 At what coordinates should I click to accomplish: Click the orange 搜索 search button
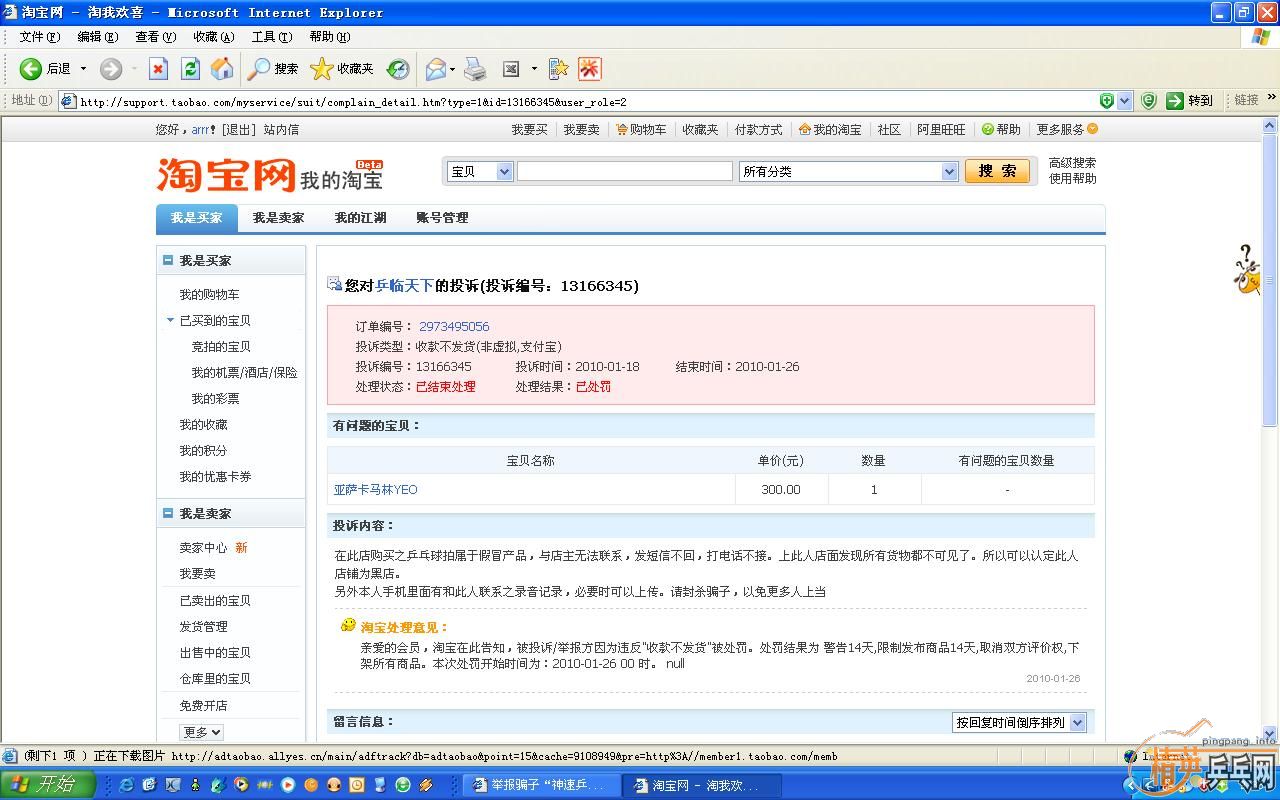point(996,171)
